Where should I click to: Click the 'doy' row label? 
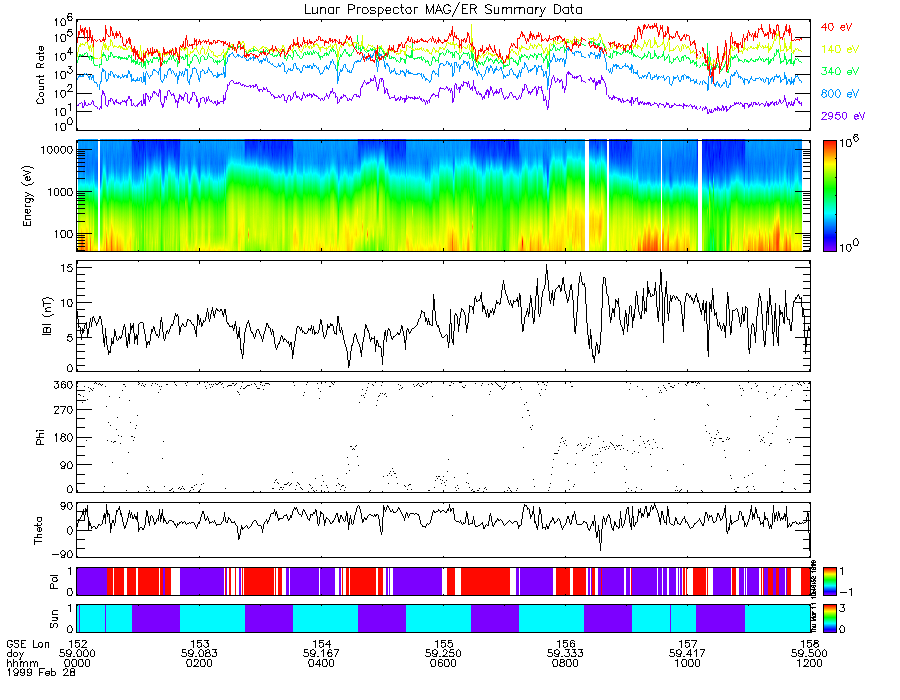15,654
